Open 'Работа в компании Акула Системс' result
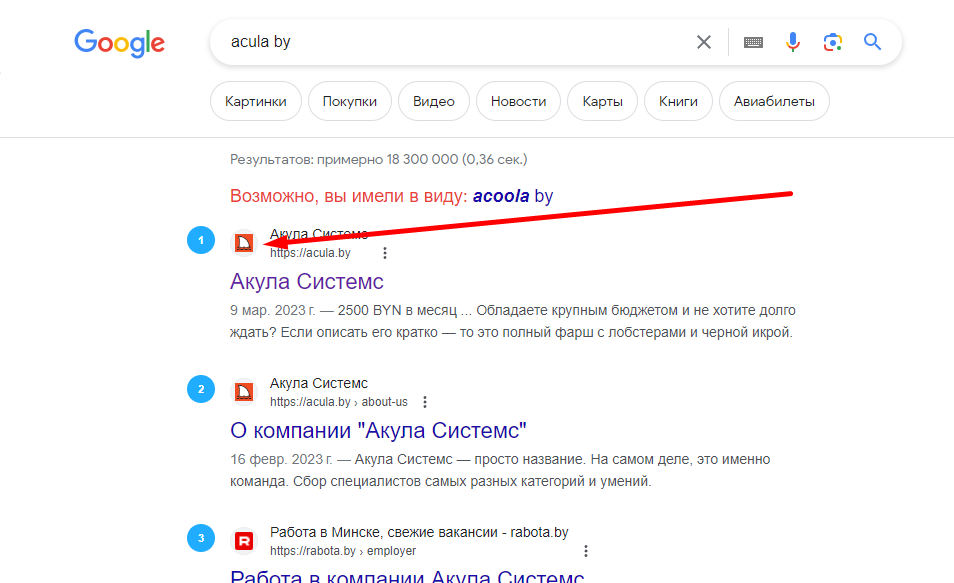954x583 pixels. (x=407, y=576)
